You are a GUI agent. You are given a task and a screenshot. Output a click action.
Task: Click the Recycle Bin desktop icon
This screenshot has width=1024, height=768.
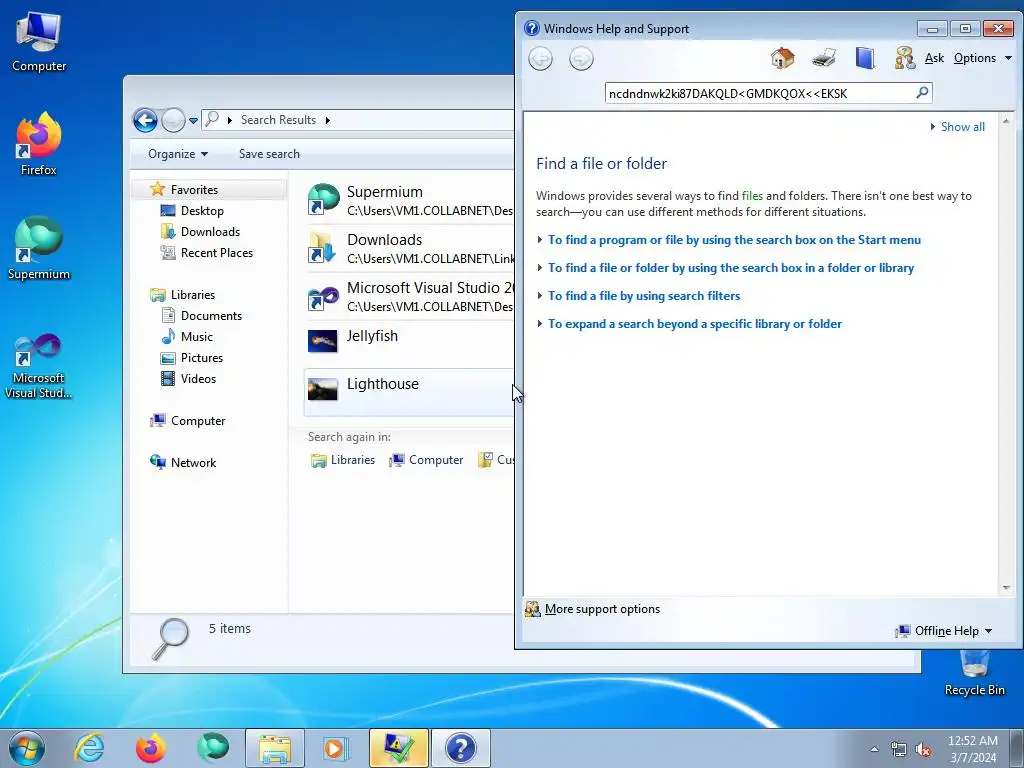pyautogui.click(x=974, y=673)
